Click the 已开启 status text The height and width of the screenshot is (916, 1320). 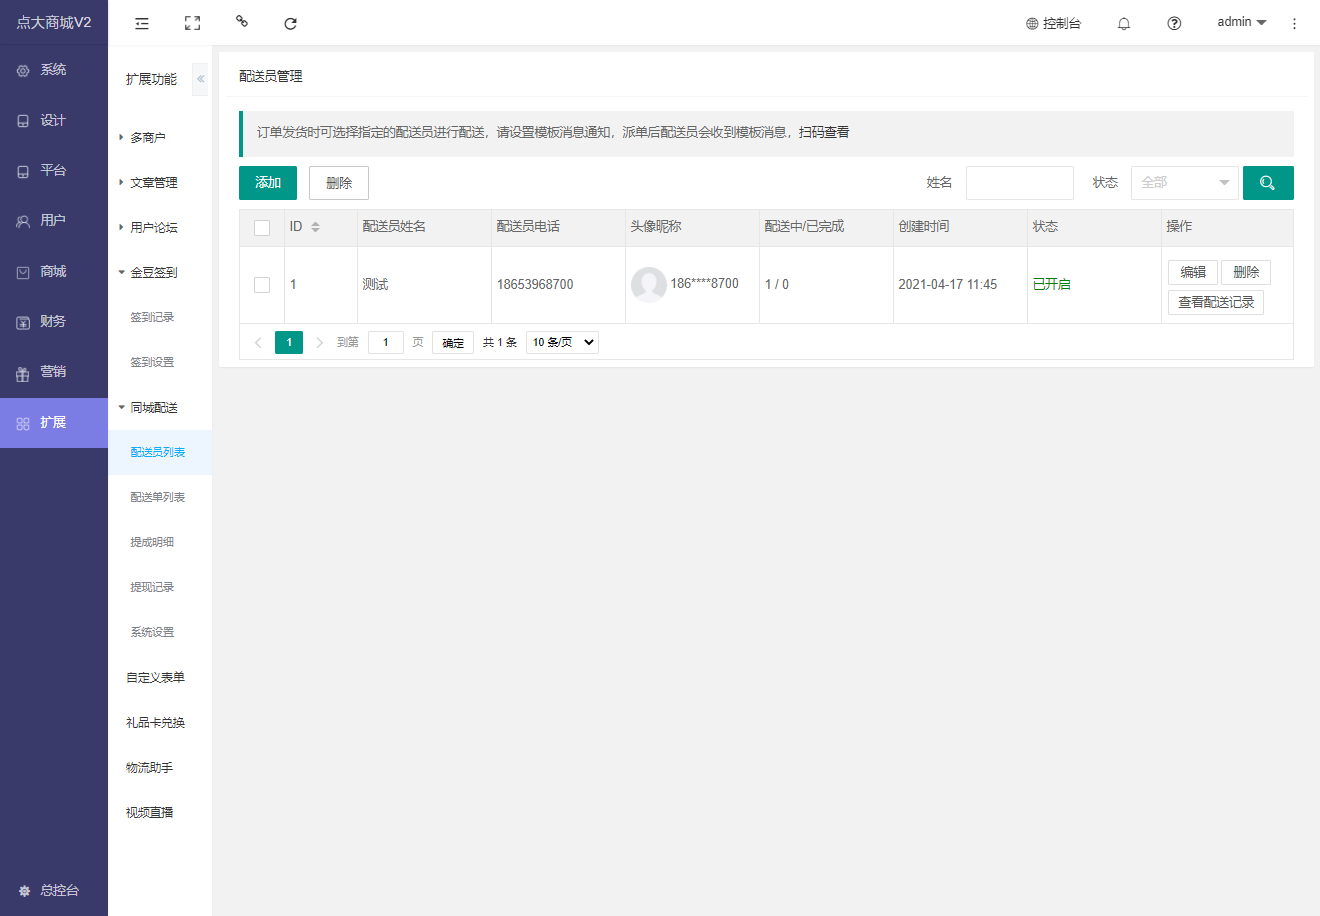click(1052, 285)
